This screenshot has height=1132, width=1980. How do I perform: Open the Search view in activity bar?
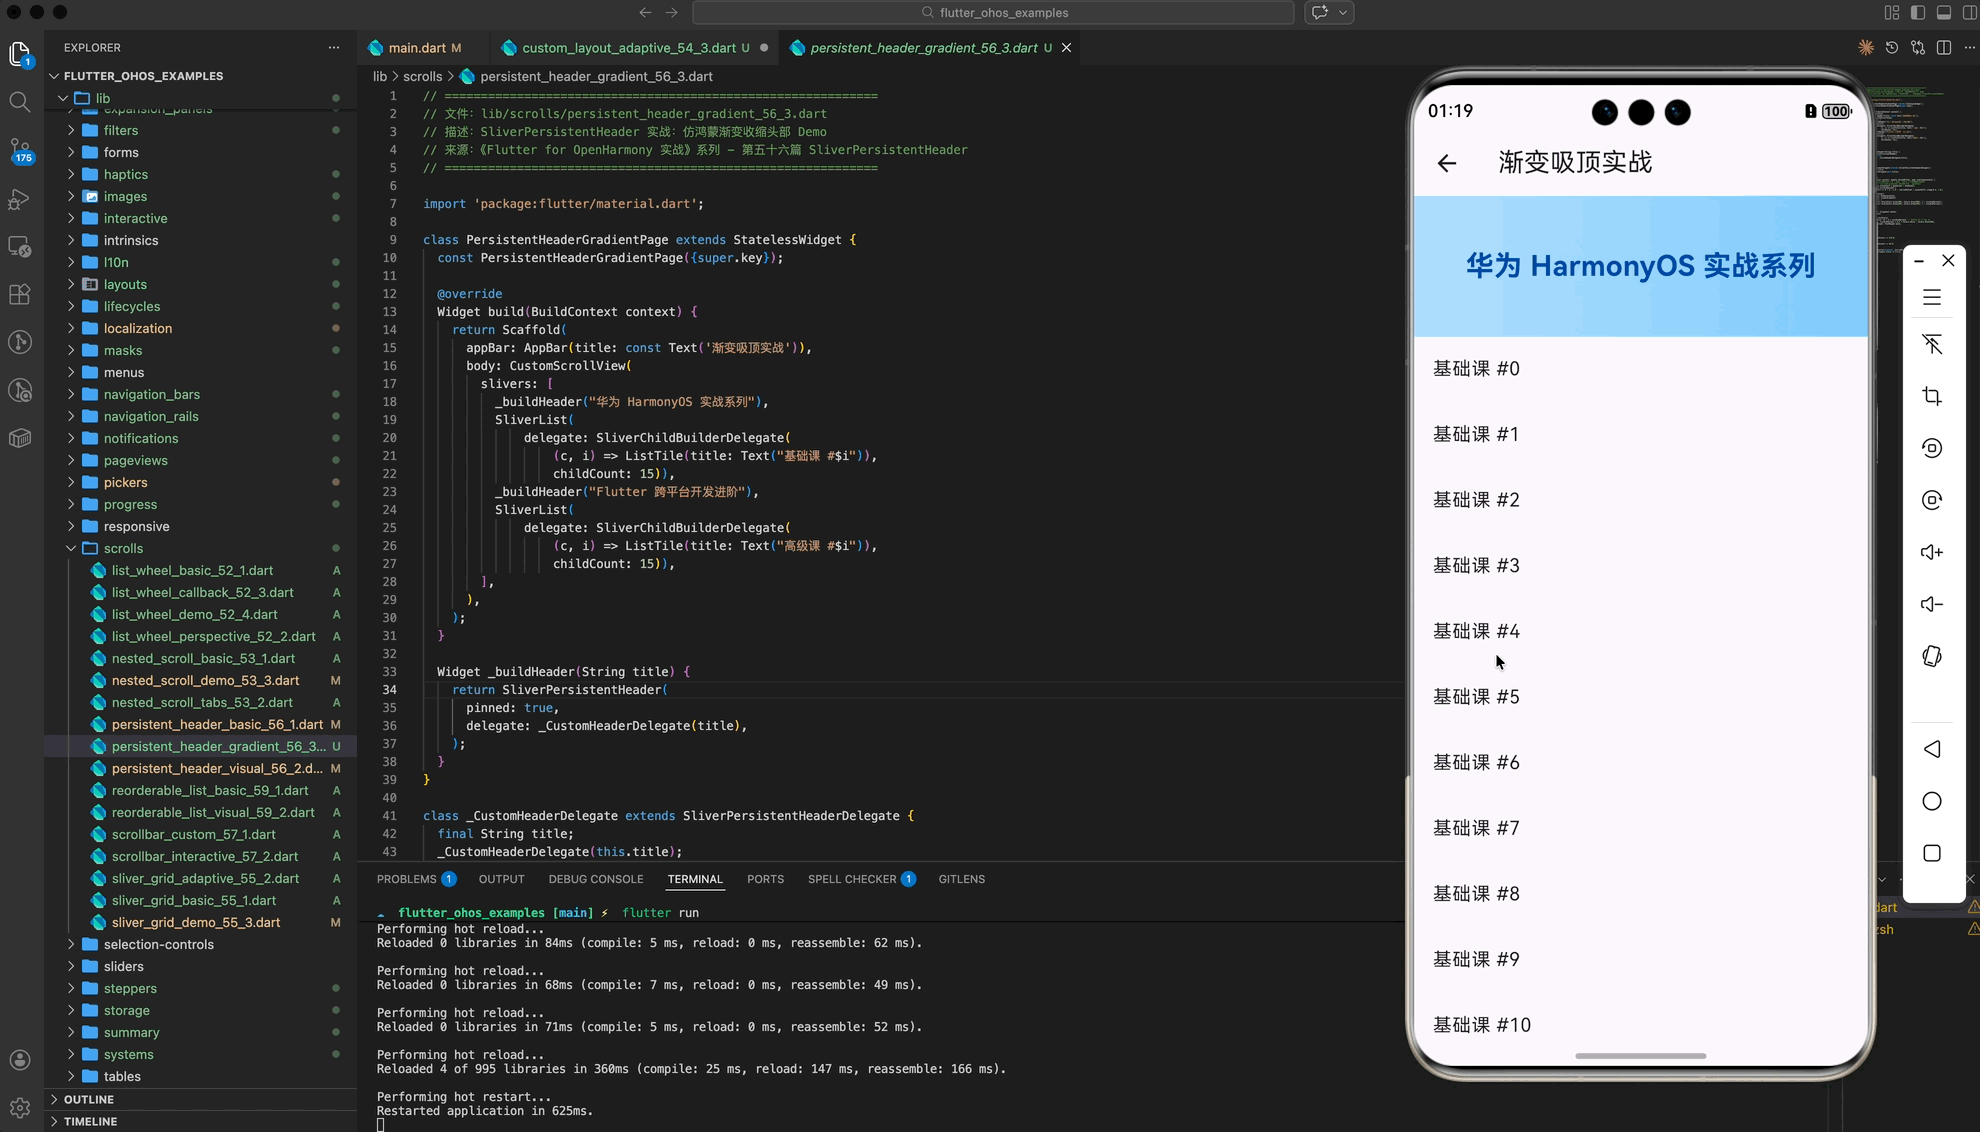pos(19,102)
